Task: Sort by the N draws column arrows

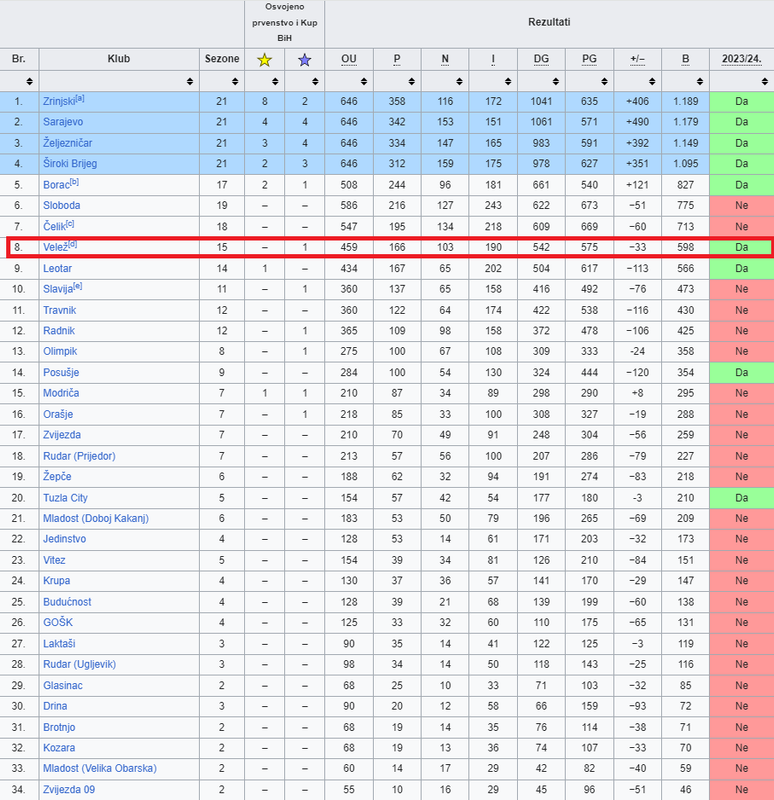Action: point(460,82)
